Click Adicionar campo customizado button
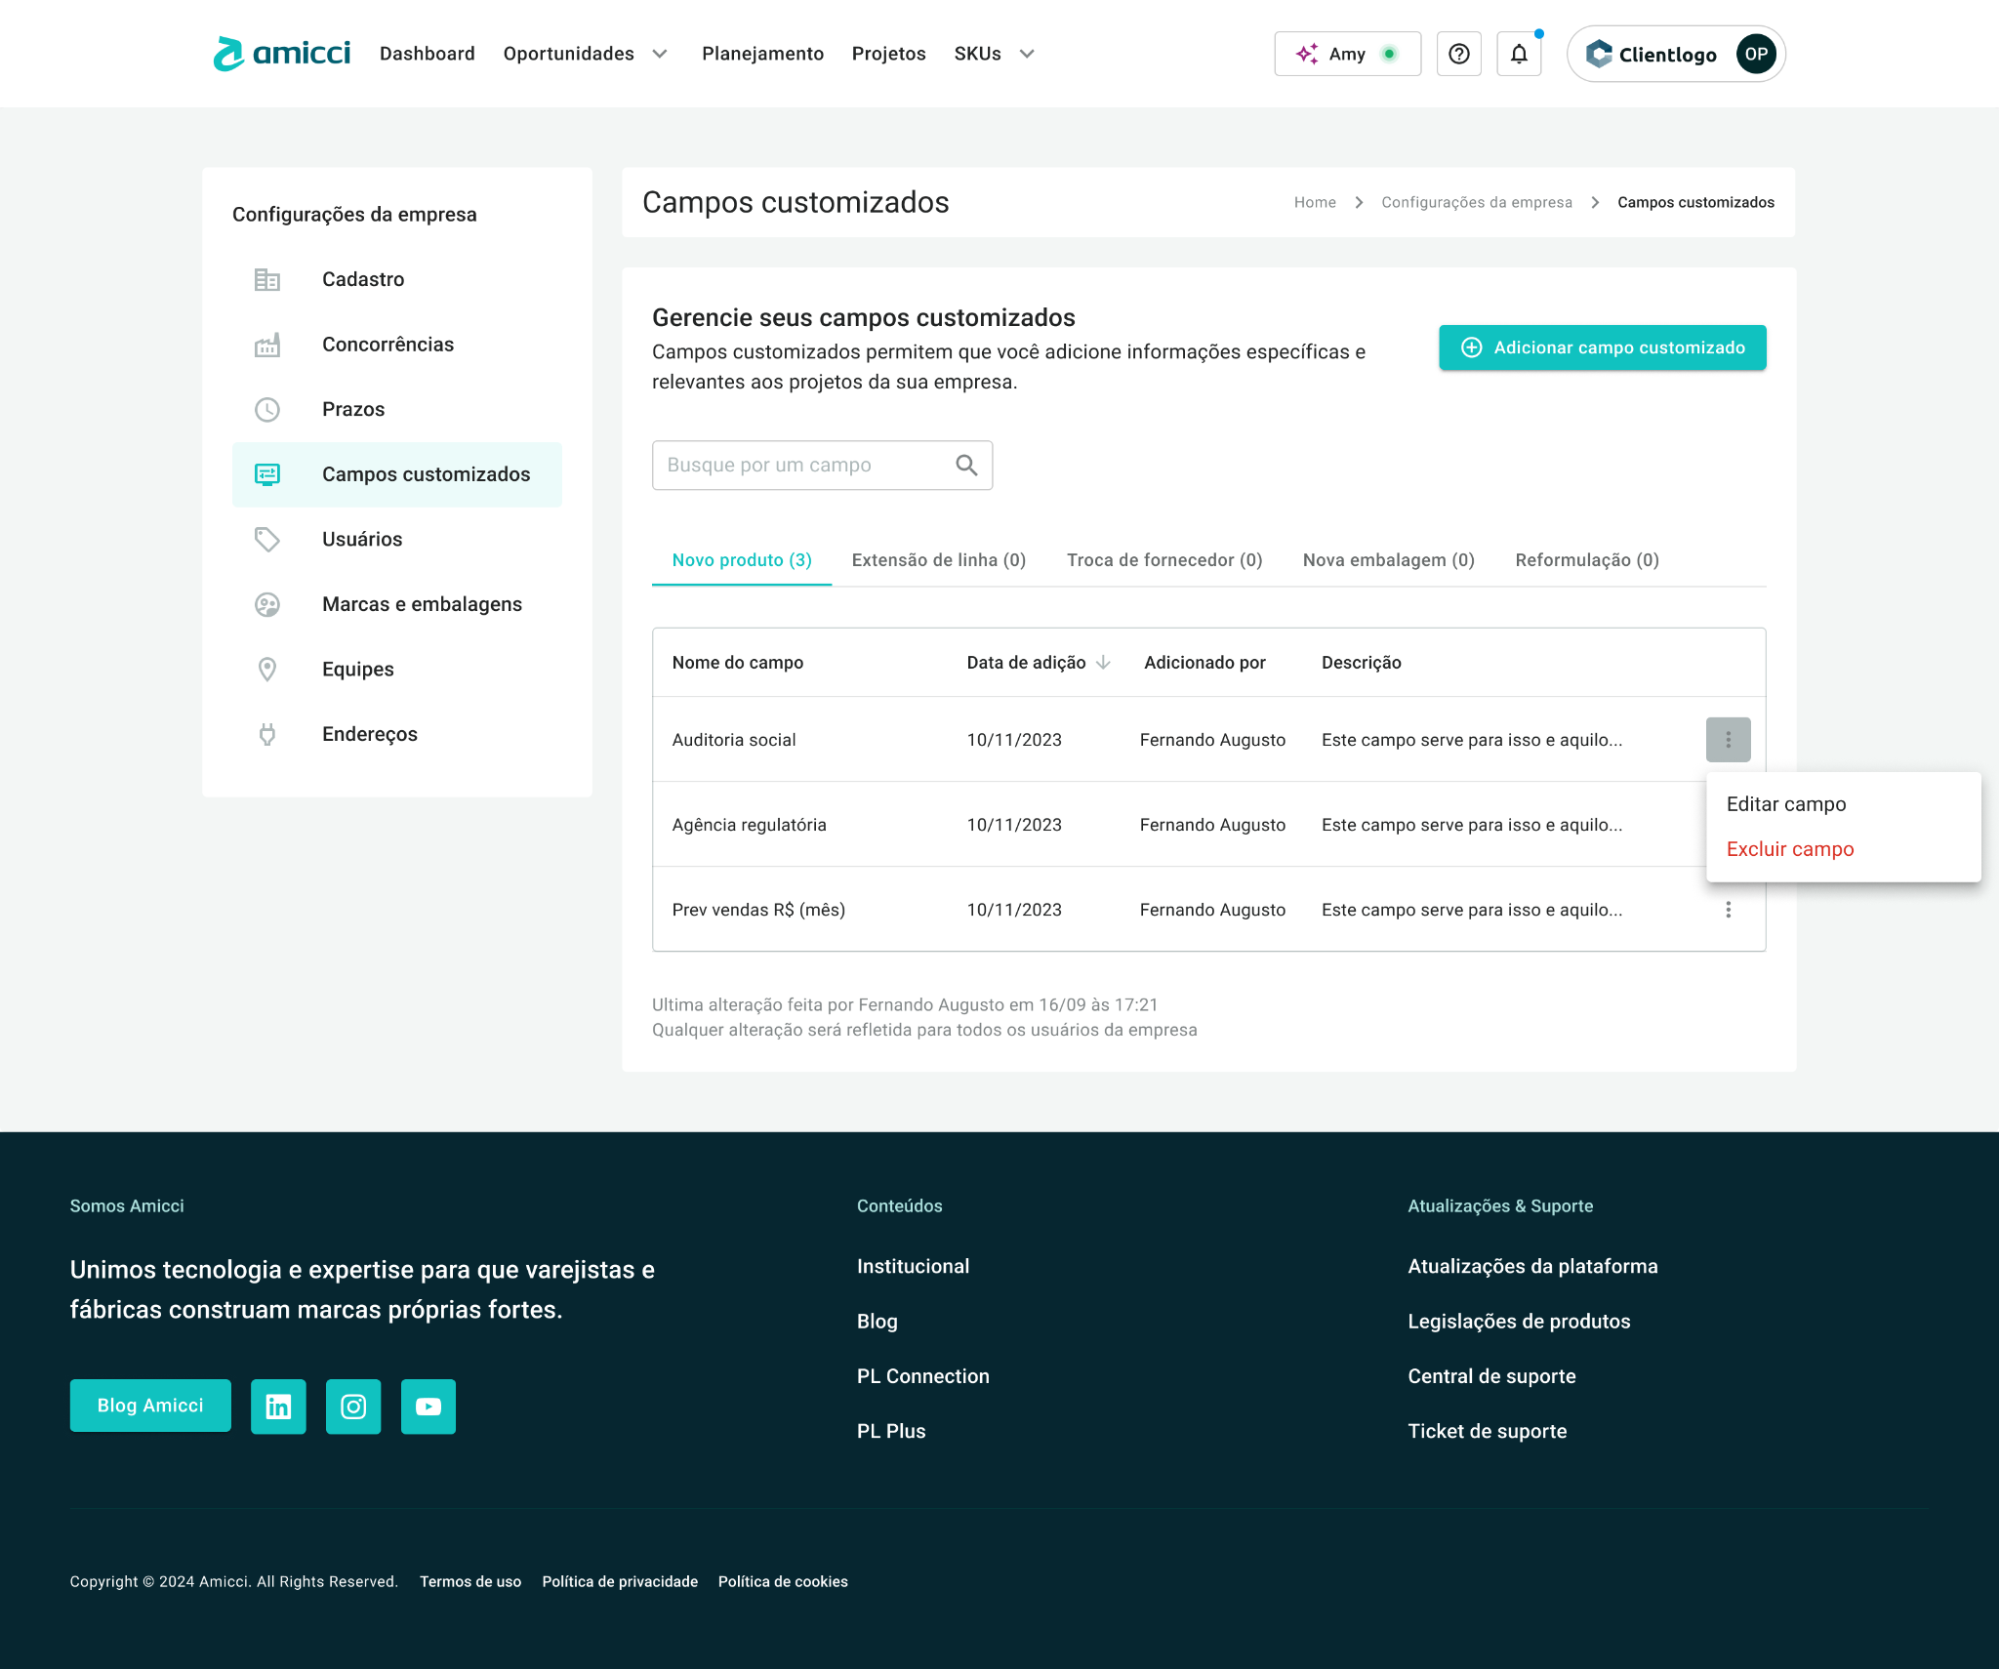This screenshot has width=1999, height=1670. tap(1601, 348)
